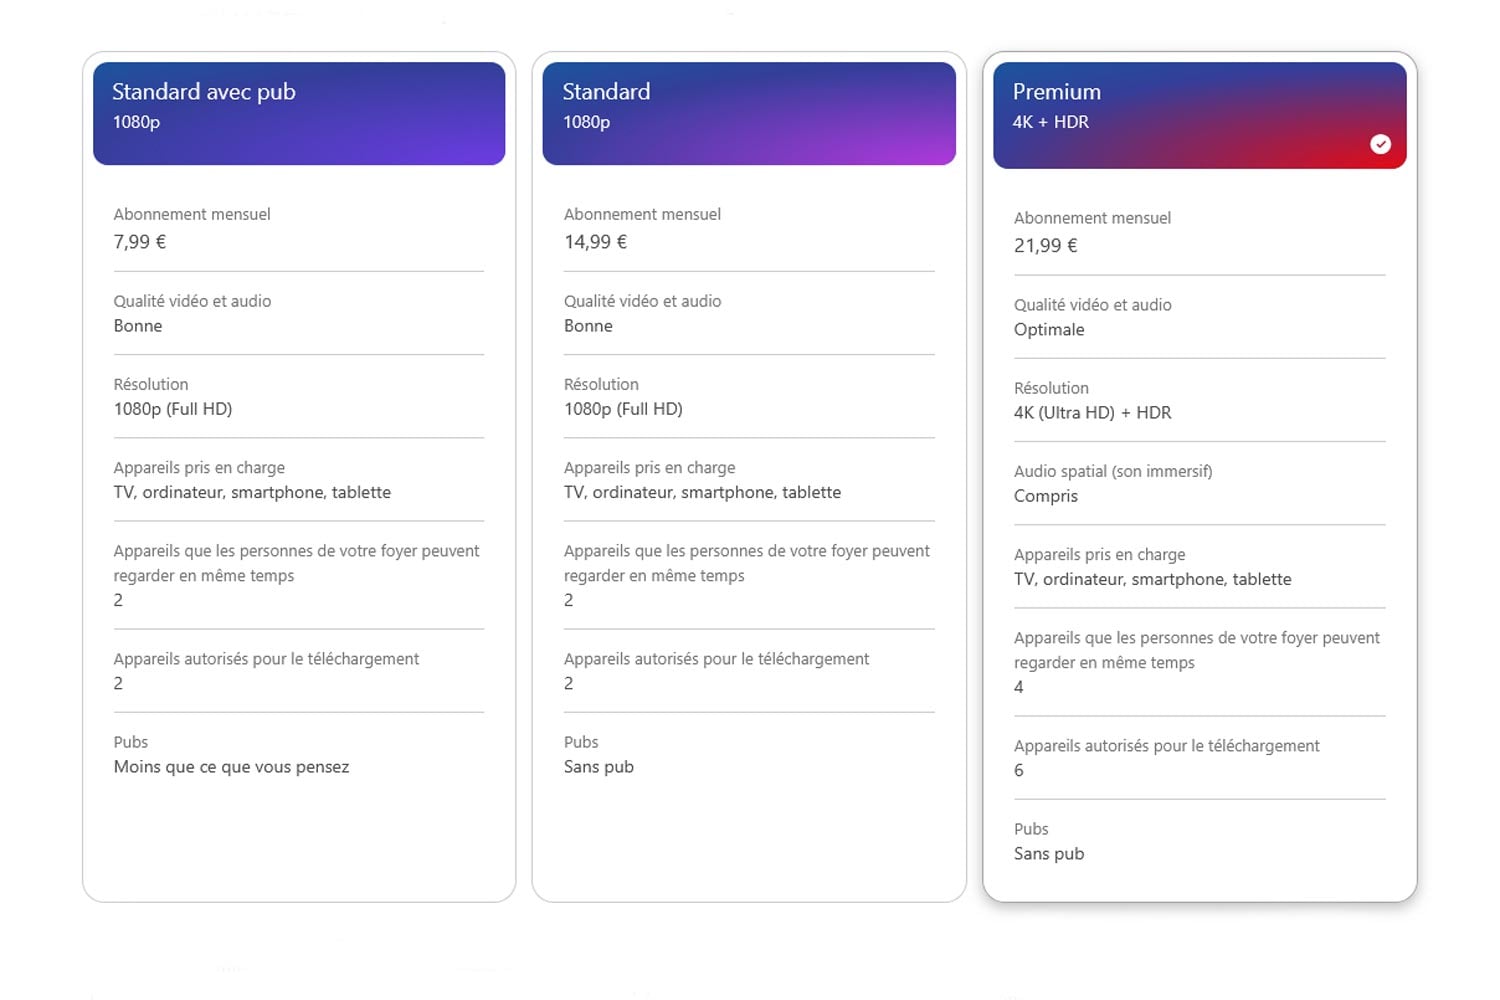Click Premium's simultaneous devices value 4
Viewport: 1500px width, 1000px height.
1018,688
